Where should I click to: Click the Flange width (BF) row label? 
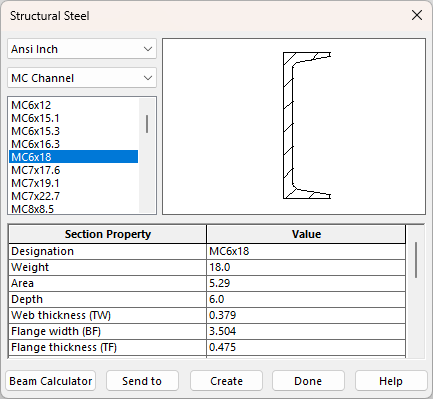click(108, 331)
